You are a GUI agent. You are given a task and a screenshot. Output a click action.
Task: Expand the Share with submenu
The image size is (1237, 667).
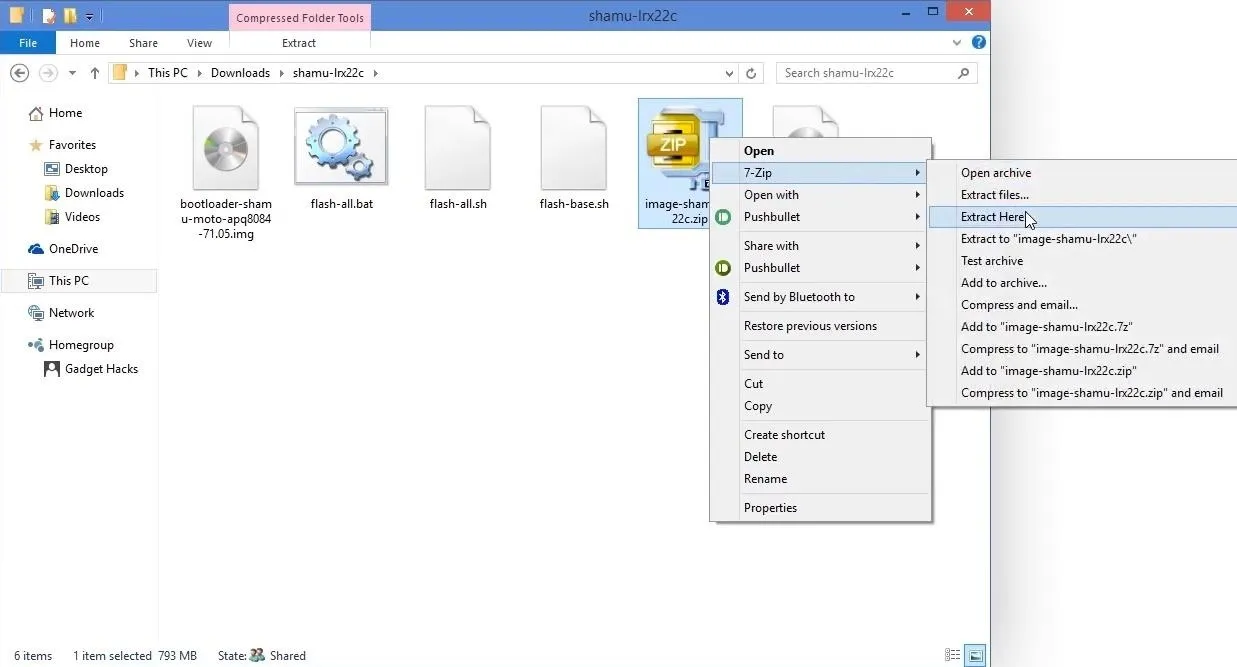[821, 246]
